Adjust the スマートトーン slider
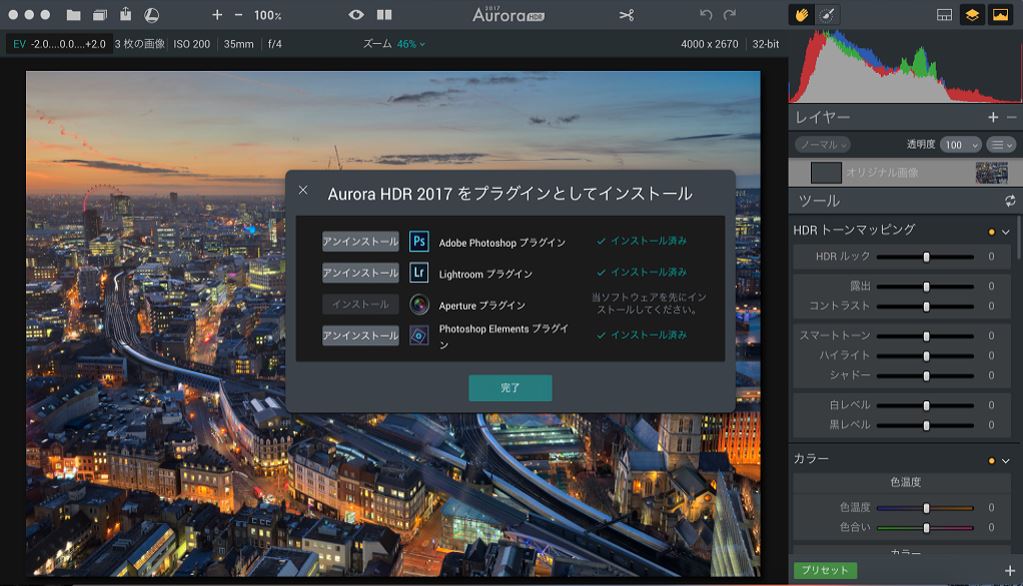 click(925, 335)
